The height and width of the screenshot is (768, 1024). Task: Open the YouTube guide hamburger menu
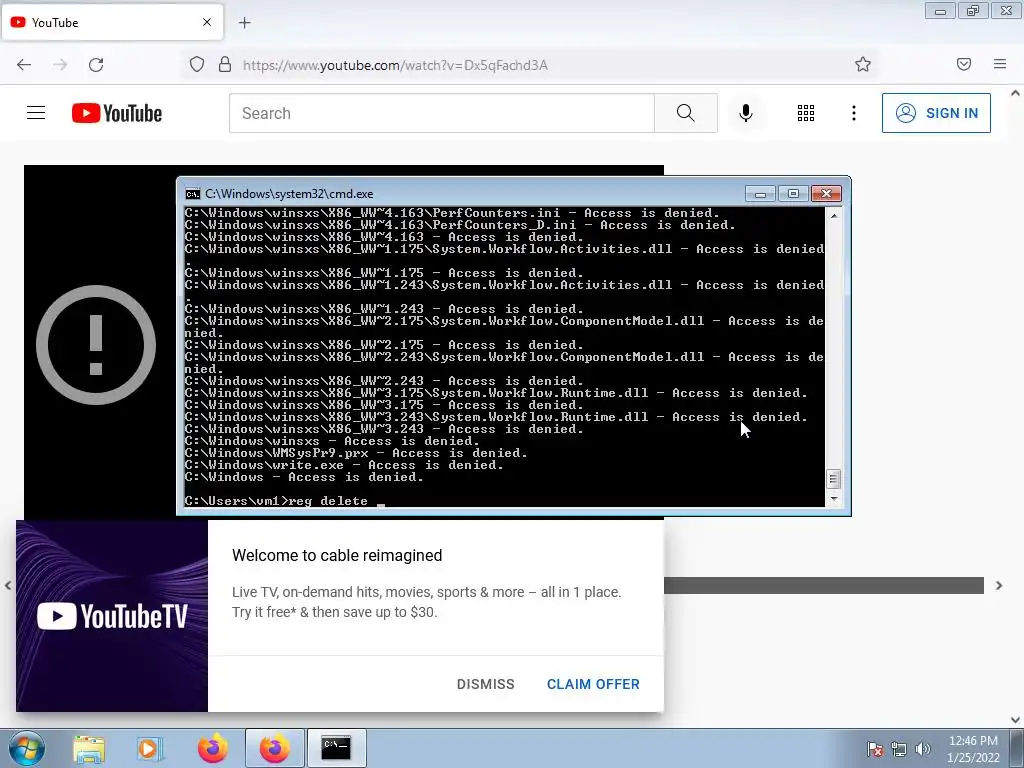36,113
